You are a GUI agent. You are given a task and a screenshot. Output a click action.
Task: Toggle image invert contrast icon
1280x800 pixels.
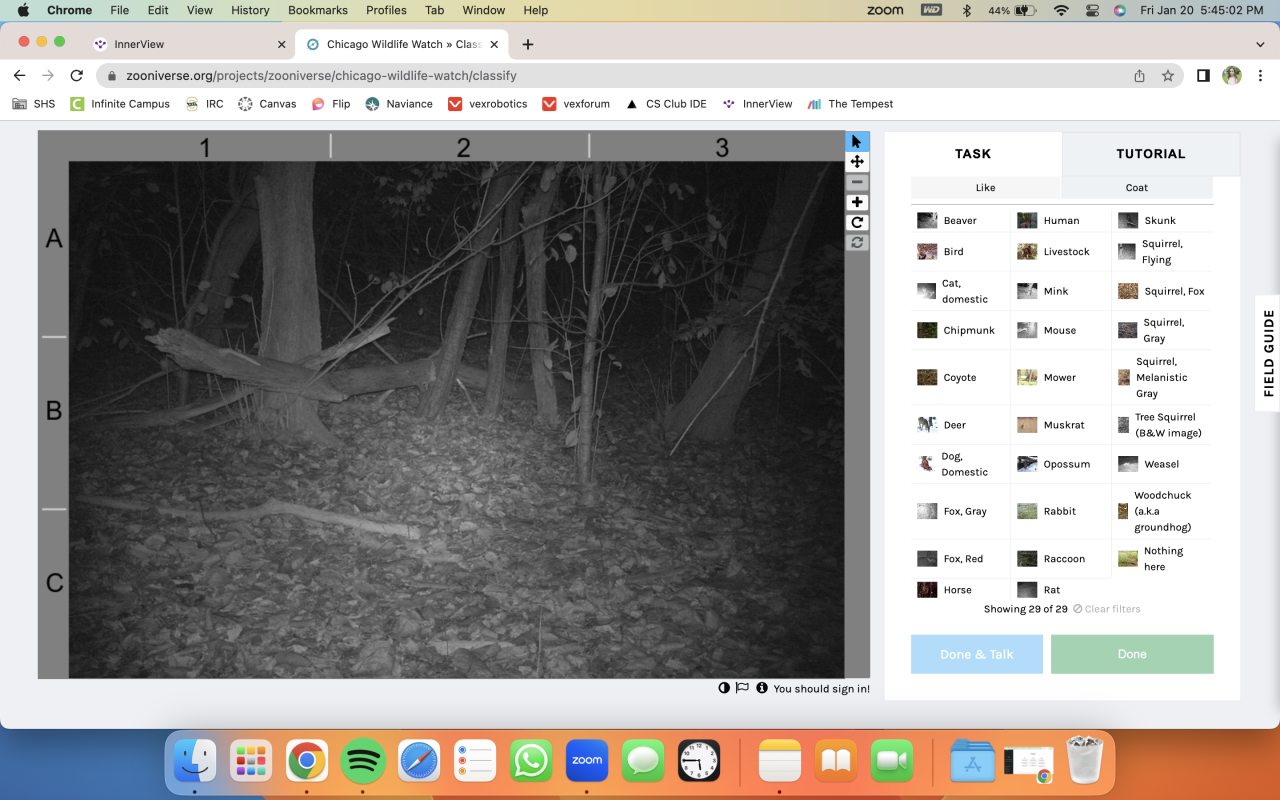(x=724, y=688)
